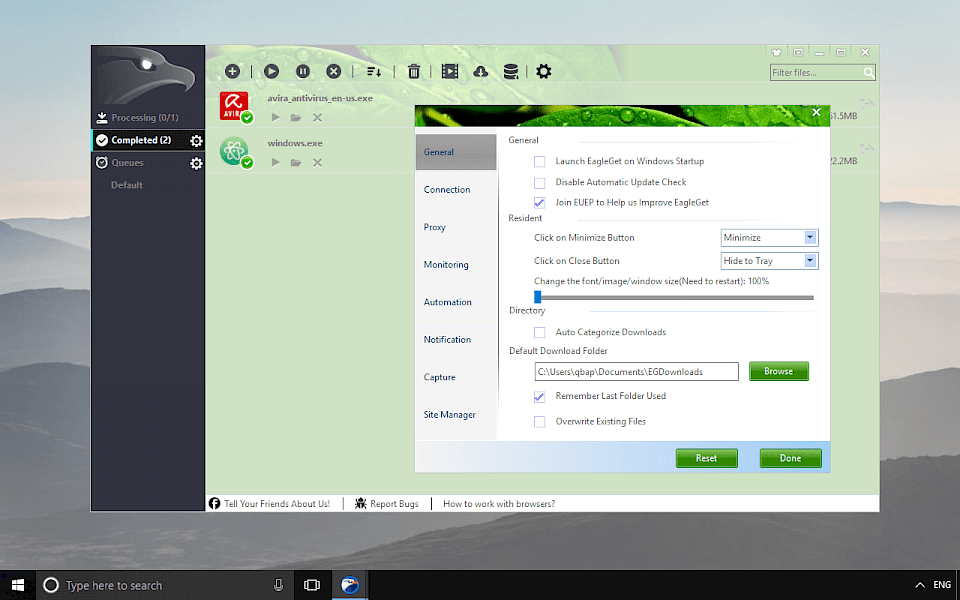
Task: Enable Auto Categorize Downloads checkbox
Action: (x=539, y=332)
